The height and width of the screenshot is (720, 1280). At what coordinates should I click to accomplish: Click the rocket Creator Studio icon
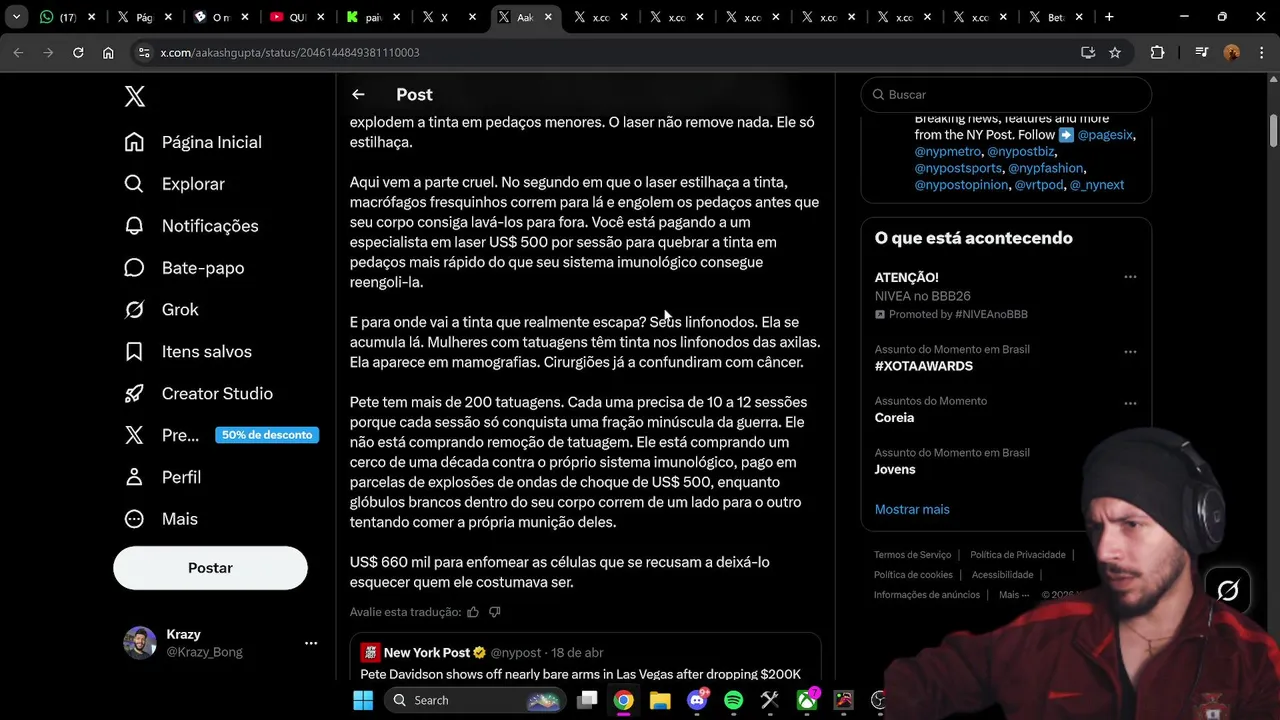pyautogui.click(x=134, y=394)
